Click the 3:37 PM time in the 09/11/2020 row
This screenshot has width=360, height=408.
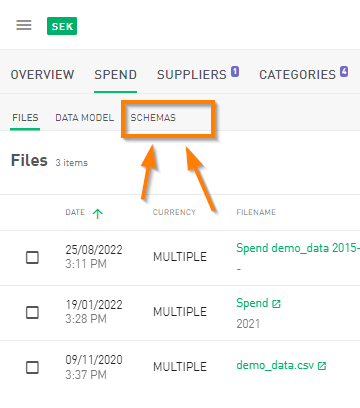pos(86,375)
